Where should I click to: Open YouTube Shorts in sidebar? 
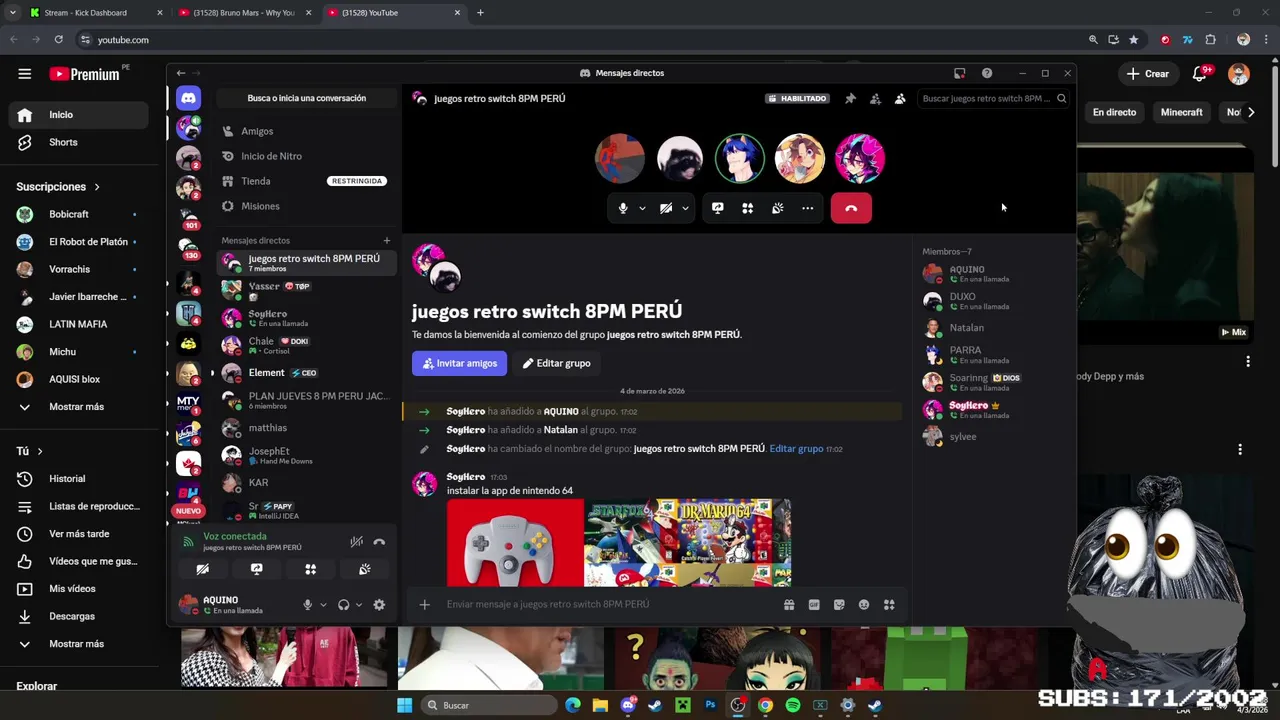(76, 142)
